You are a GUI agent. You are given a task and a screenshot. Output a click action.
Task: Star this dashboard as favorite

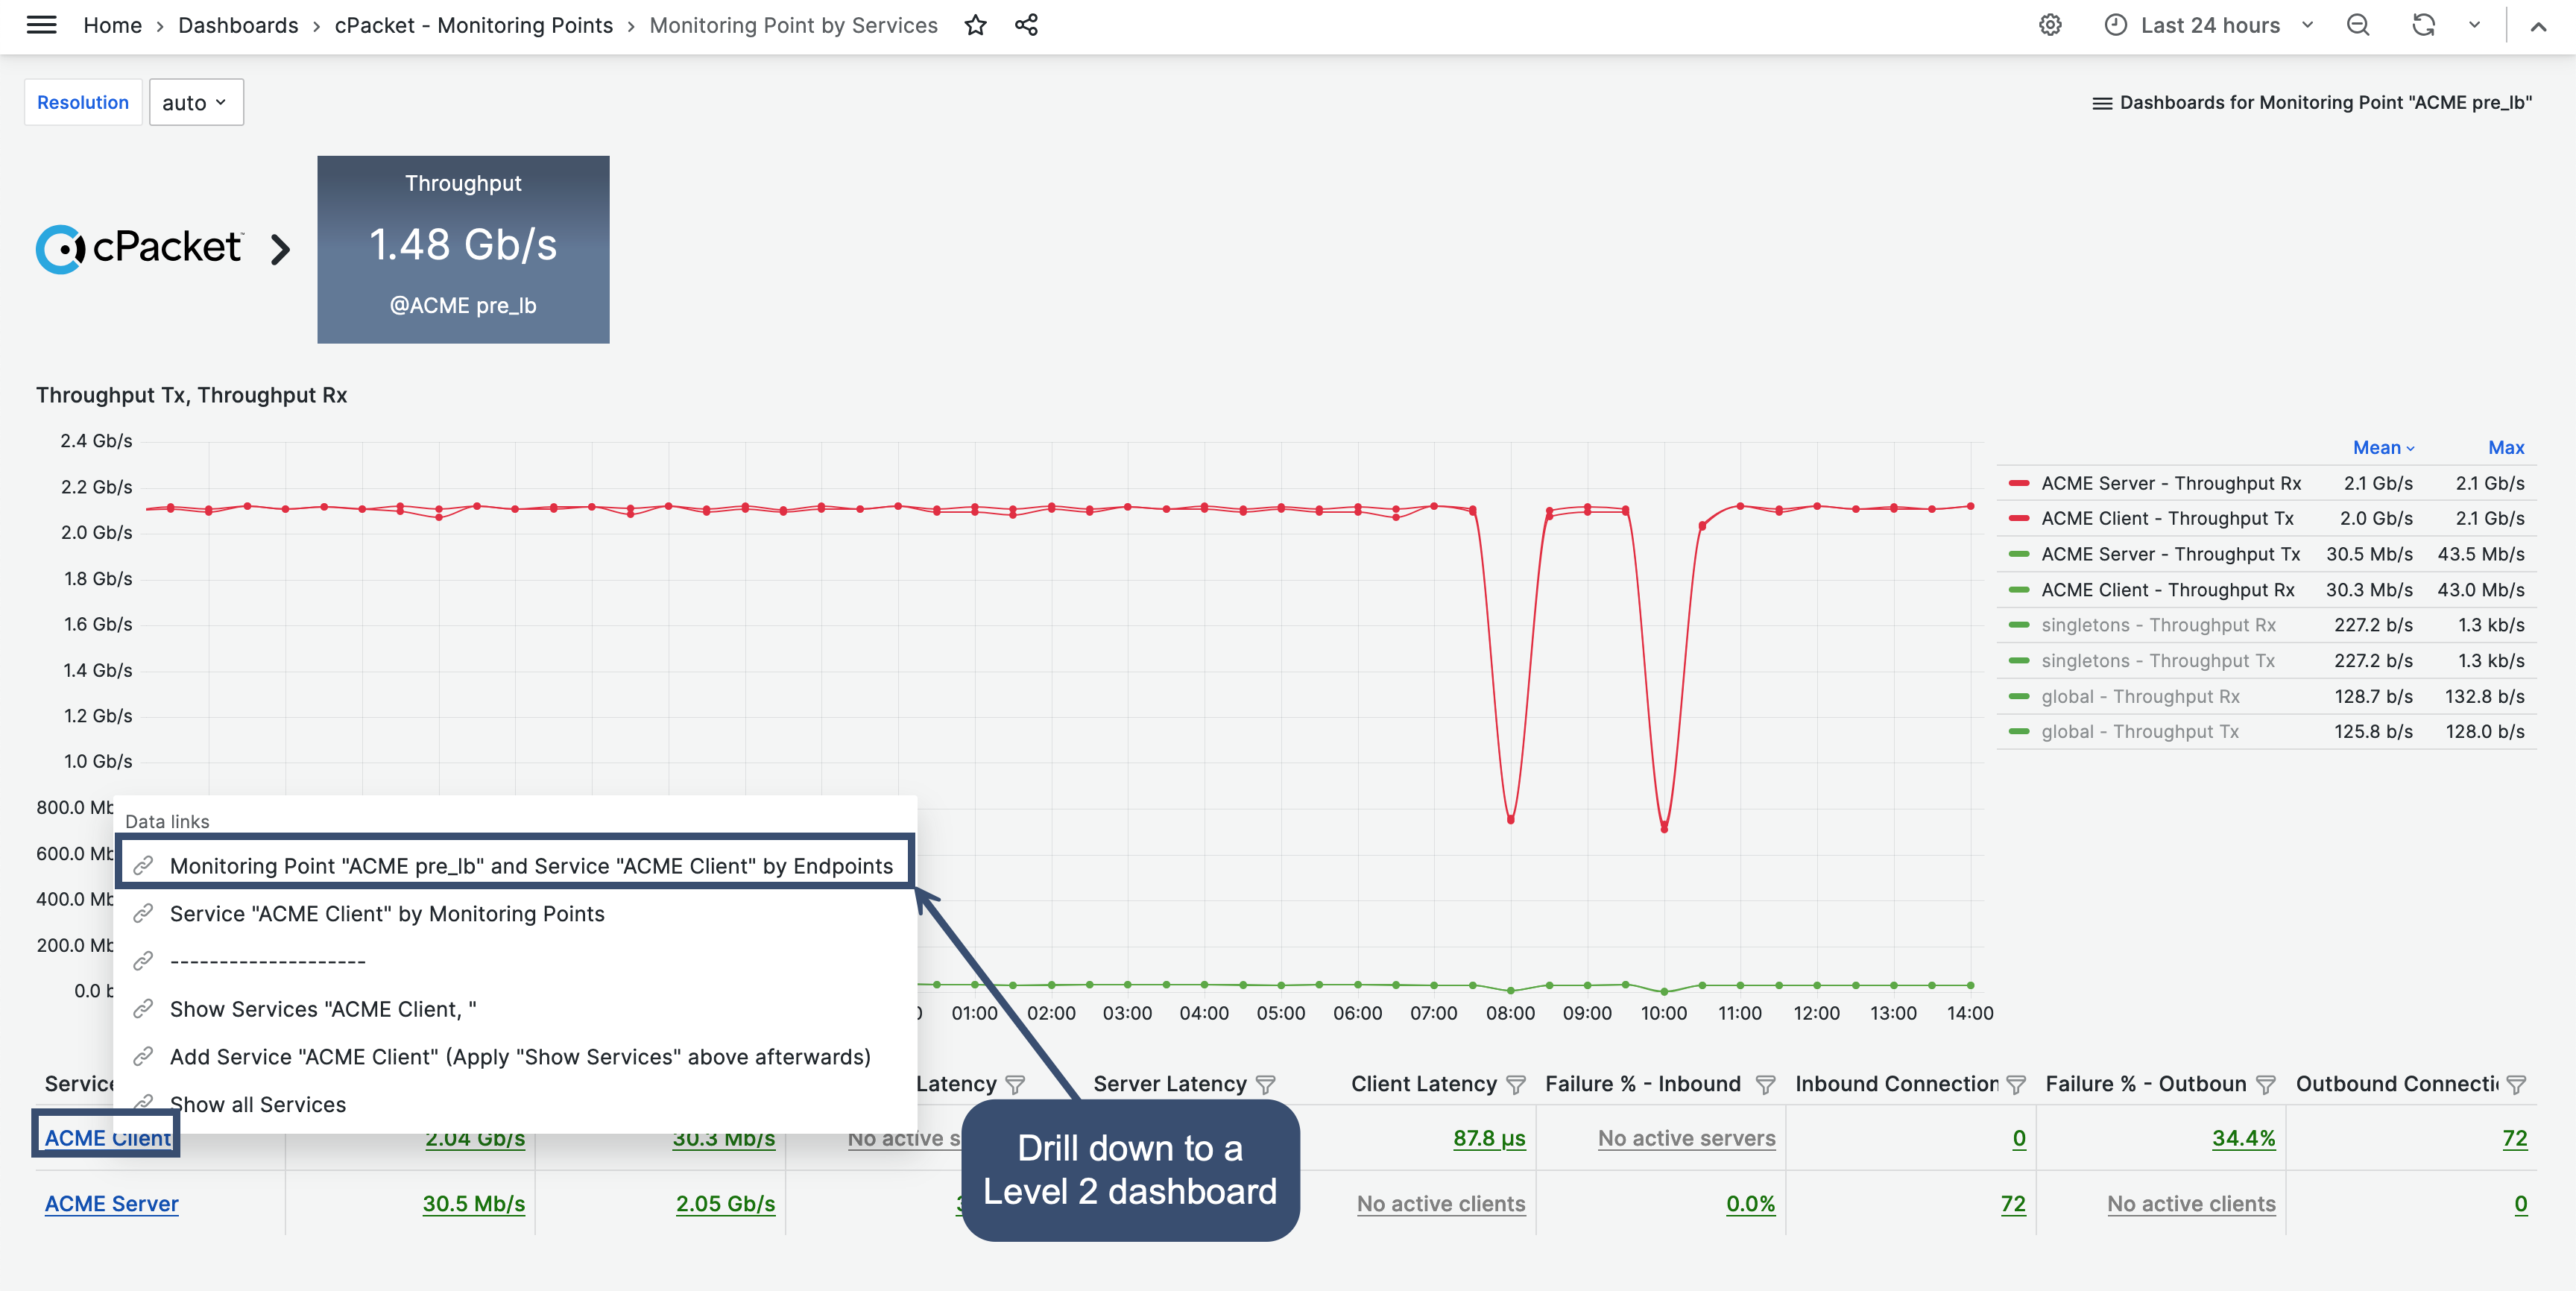pyautogui.click(x=976, y=25)
